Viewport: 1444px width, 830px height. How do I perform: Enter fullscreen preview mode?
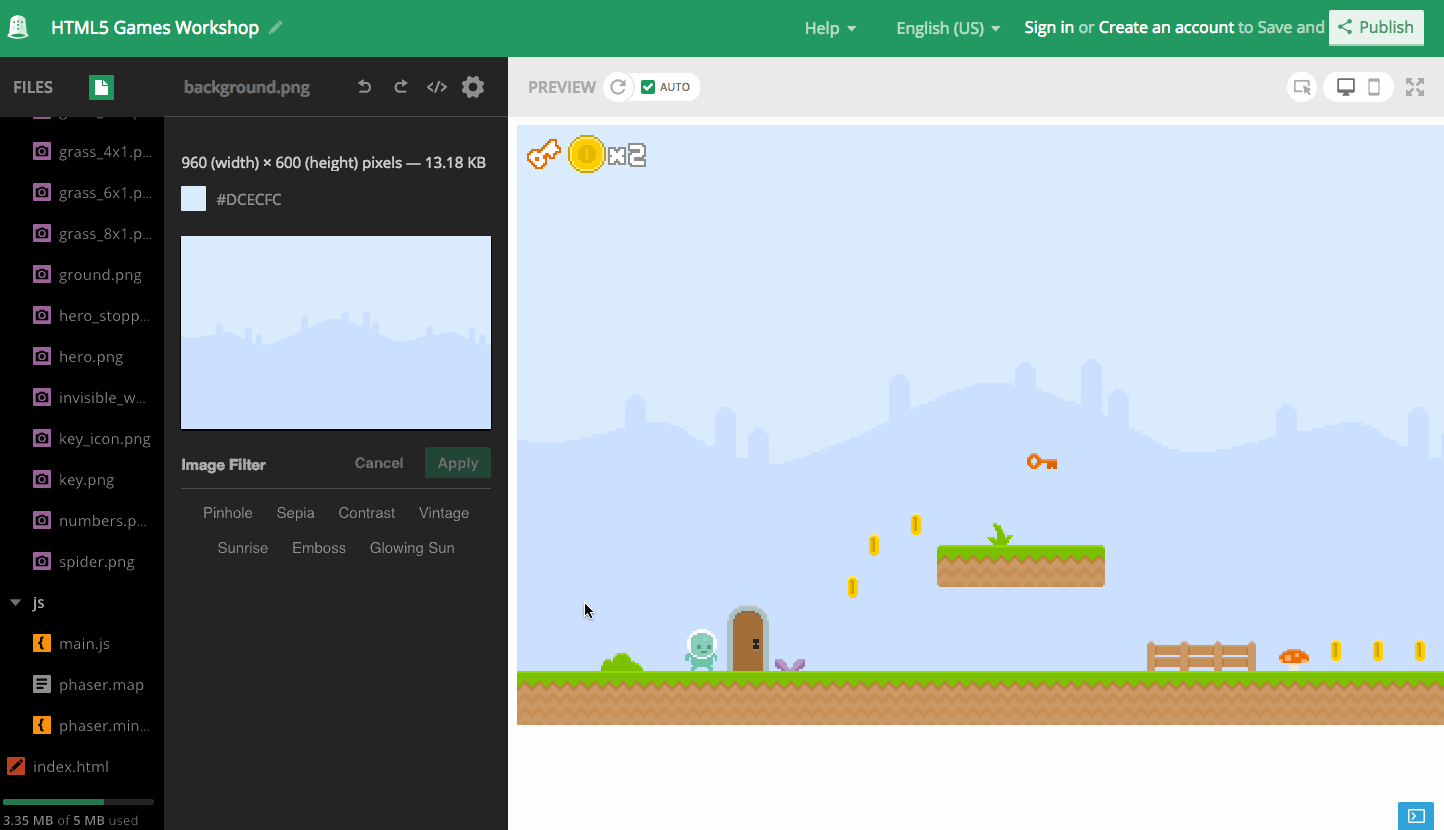click(x=1415, y=87)
